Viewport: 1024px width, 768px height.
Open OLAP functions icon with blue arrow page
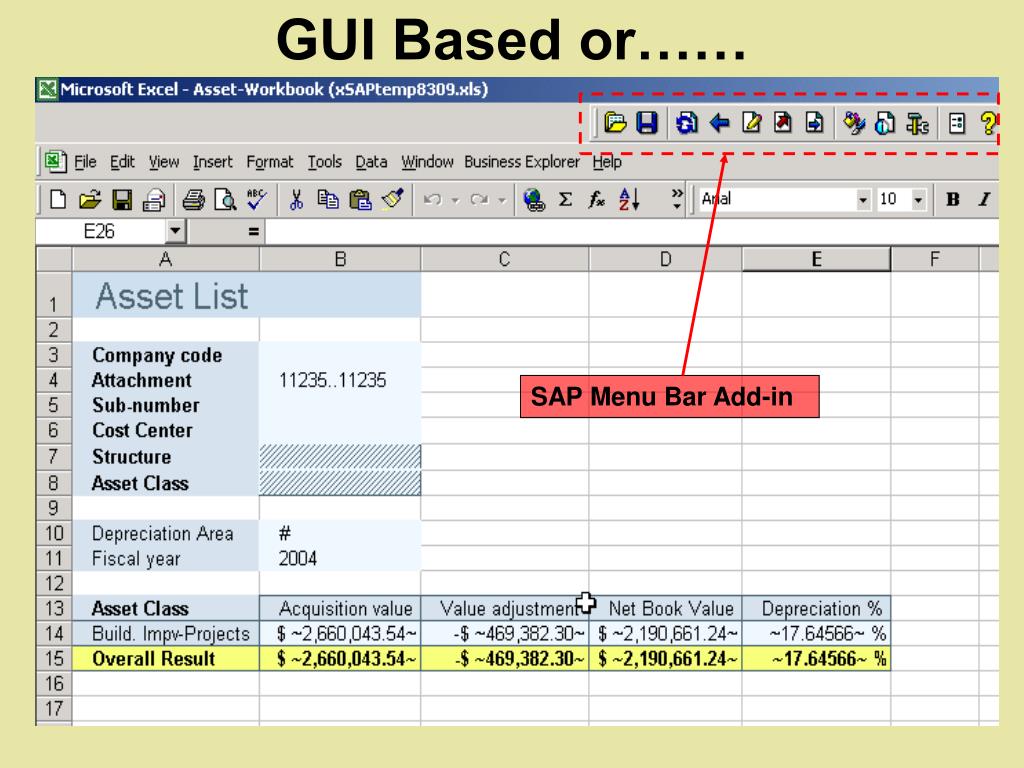tap(814, 123)
